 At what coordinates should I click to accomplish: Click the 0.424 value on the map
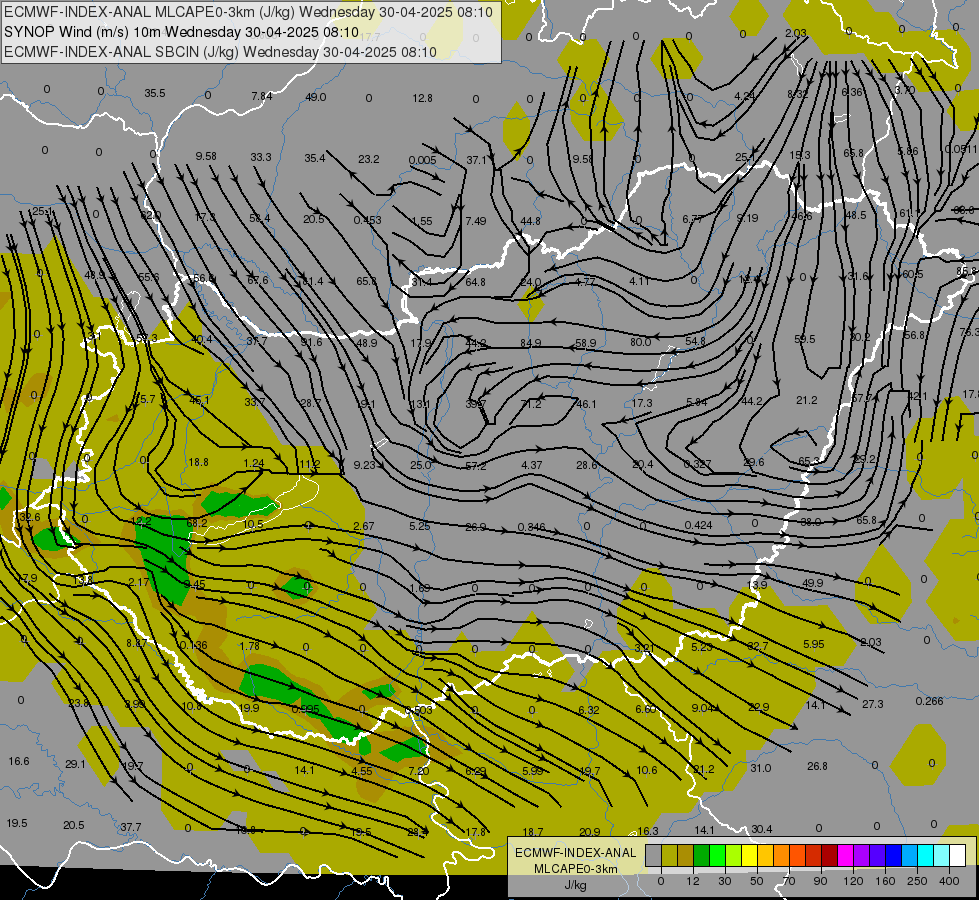click(698, 525)
